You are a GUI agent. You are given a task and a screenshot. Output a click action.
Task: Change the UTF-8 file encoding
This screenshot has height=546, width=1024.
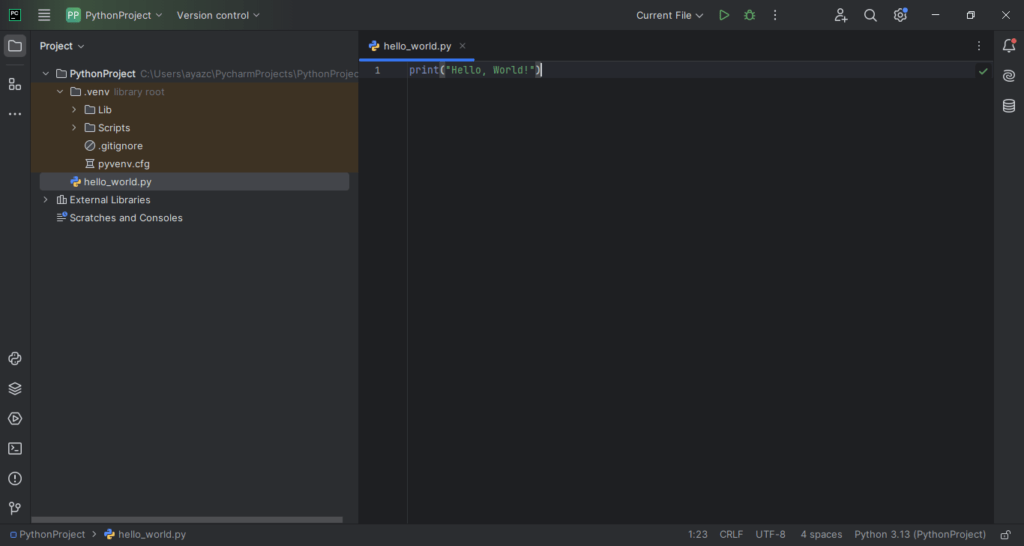[771, 534]
